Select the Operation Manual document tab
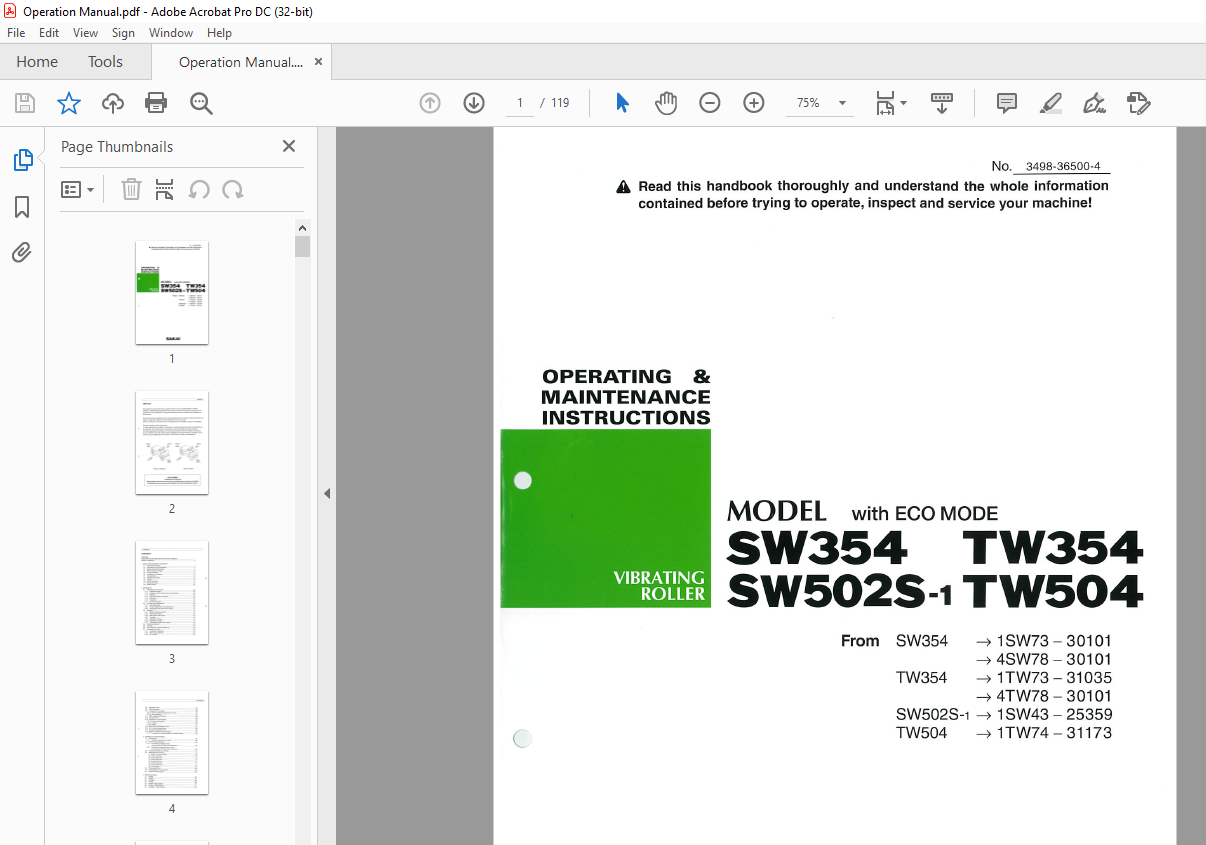1206x845 pixels. tap(240, 62)
